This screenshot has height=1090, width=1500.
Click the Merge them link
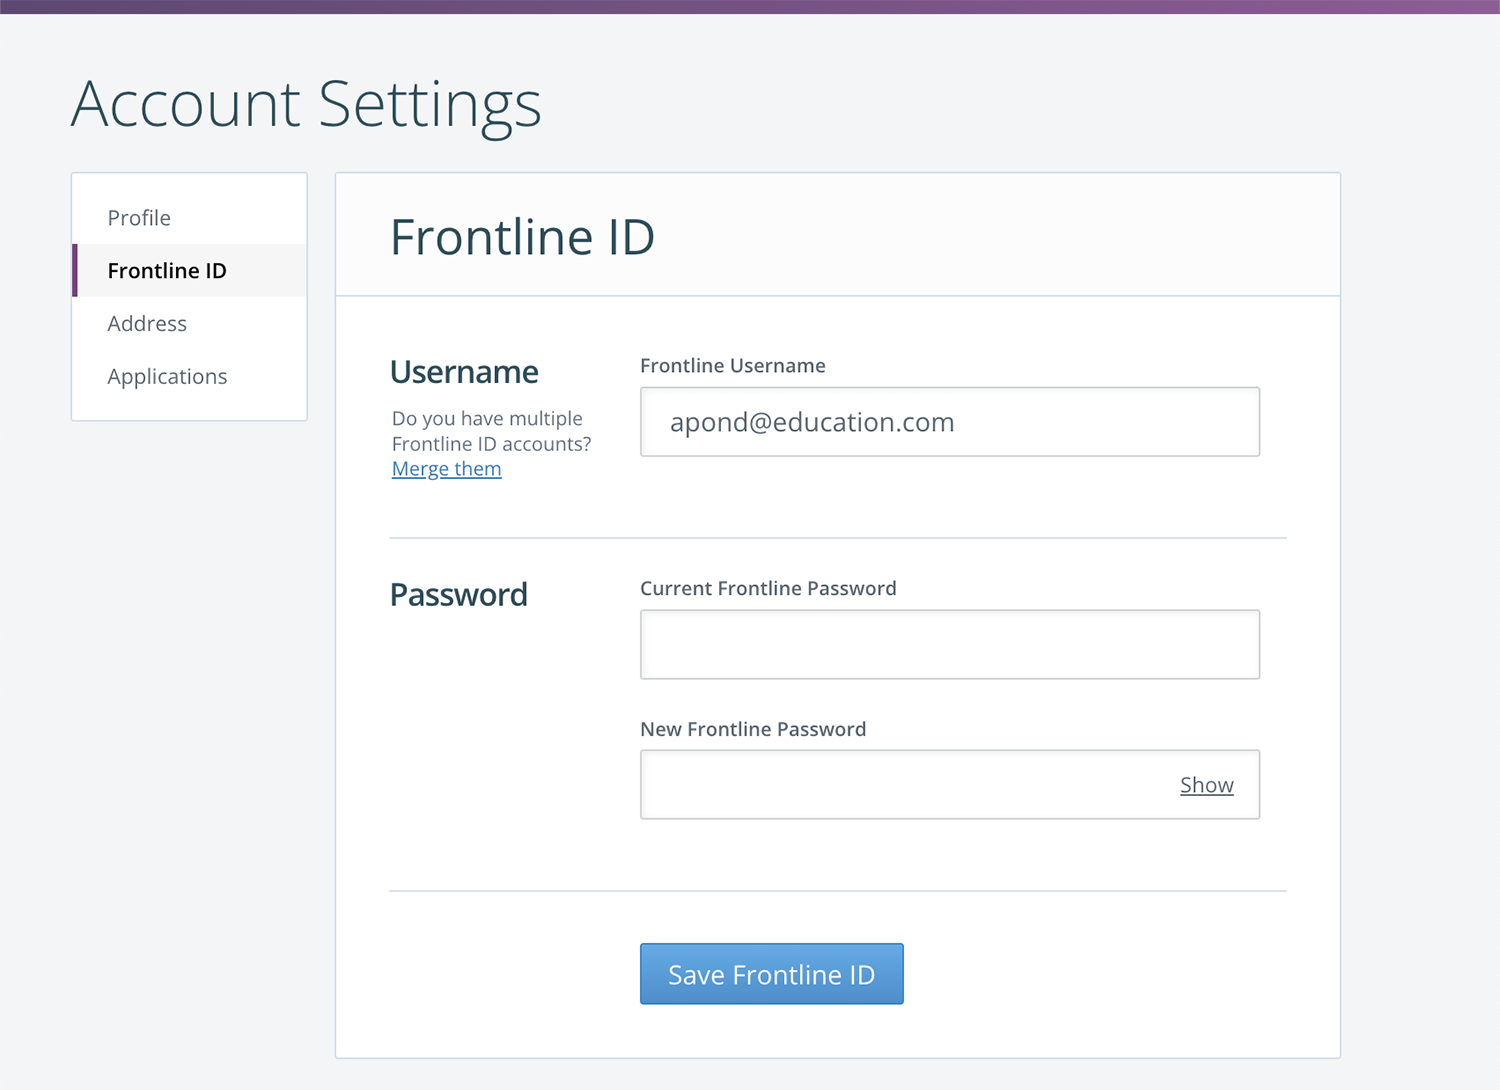[446, 469]
